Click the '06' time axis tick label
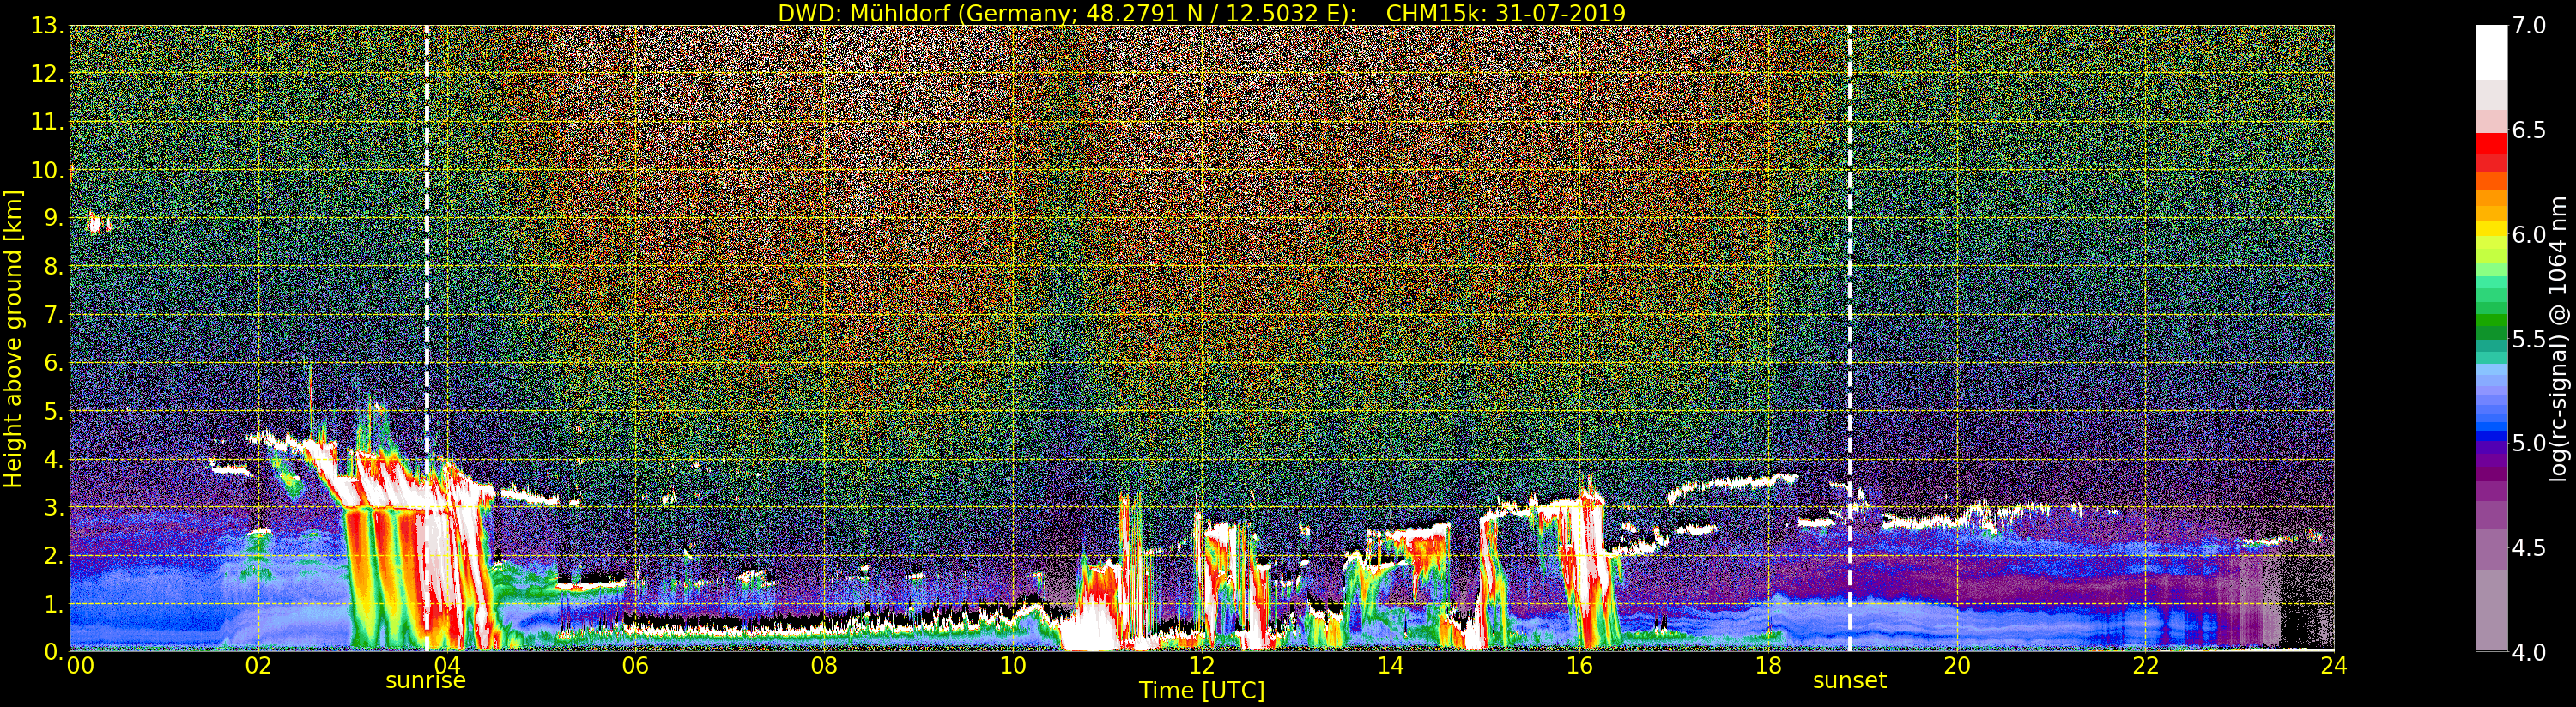The width and height of the screenshot is (2576, 707). 635,665
